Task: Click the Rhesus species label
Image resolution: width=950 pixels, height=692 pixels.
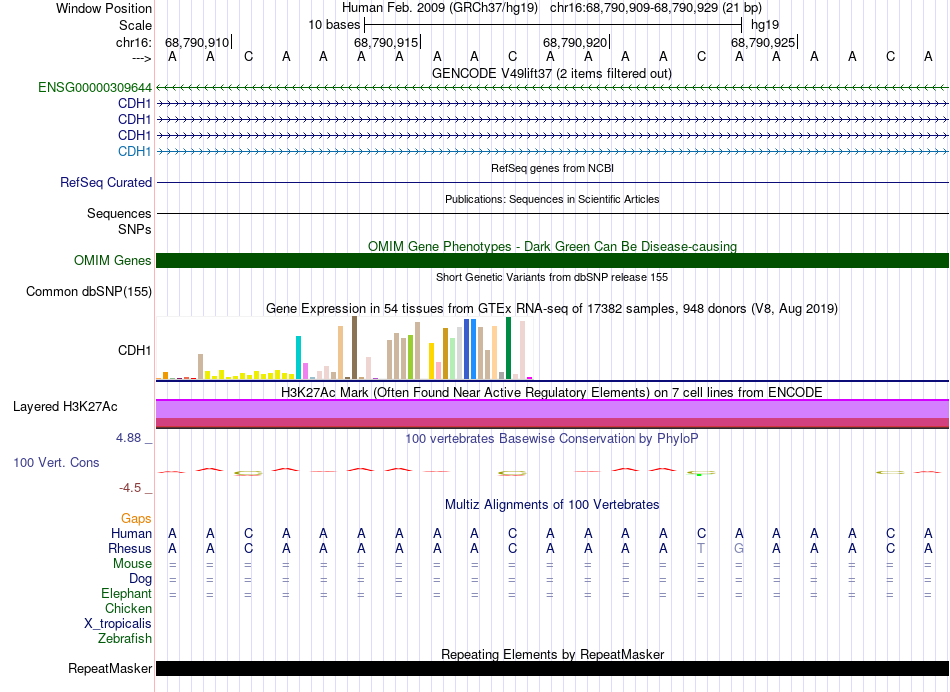Action: click(x=130, y=549)
